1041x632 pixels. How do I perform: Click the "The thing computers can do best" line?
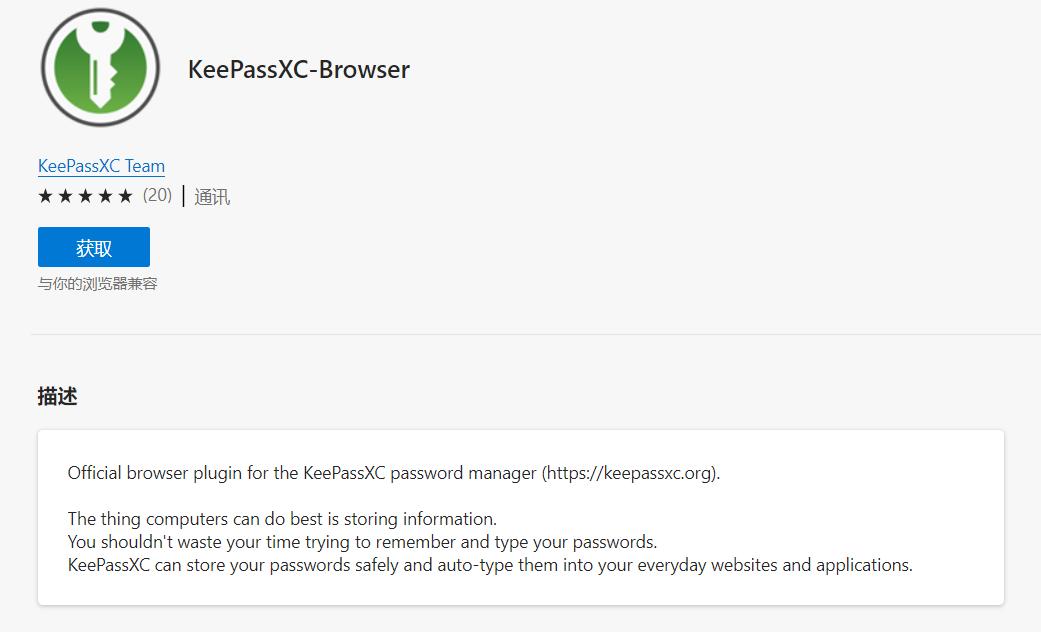282,519
